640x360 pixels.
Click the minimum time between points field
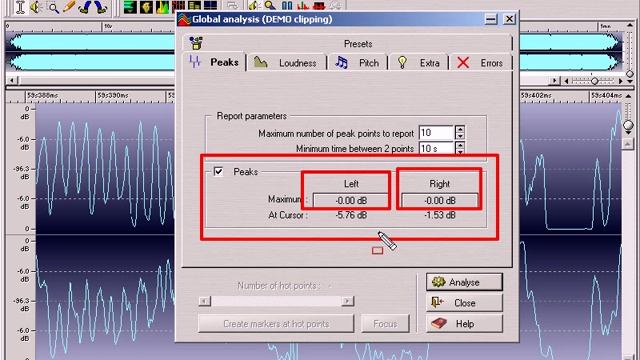coord(436,148)
